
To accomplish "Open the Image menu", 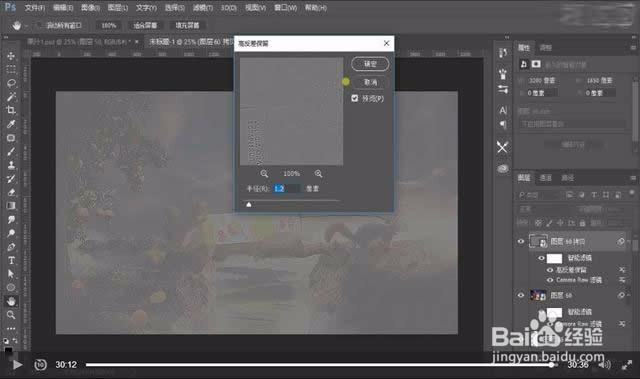I will [x=90, y=8].
